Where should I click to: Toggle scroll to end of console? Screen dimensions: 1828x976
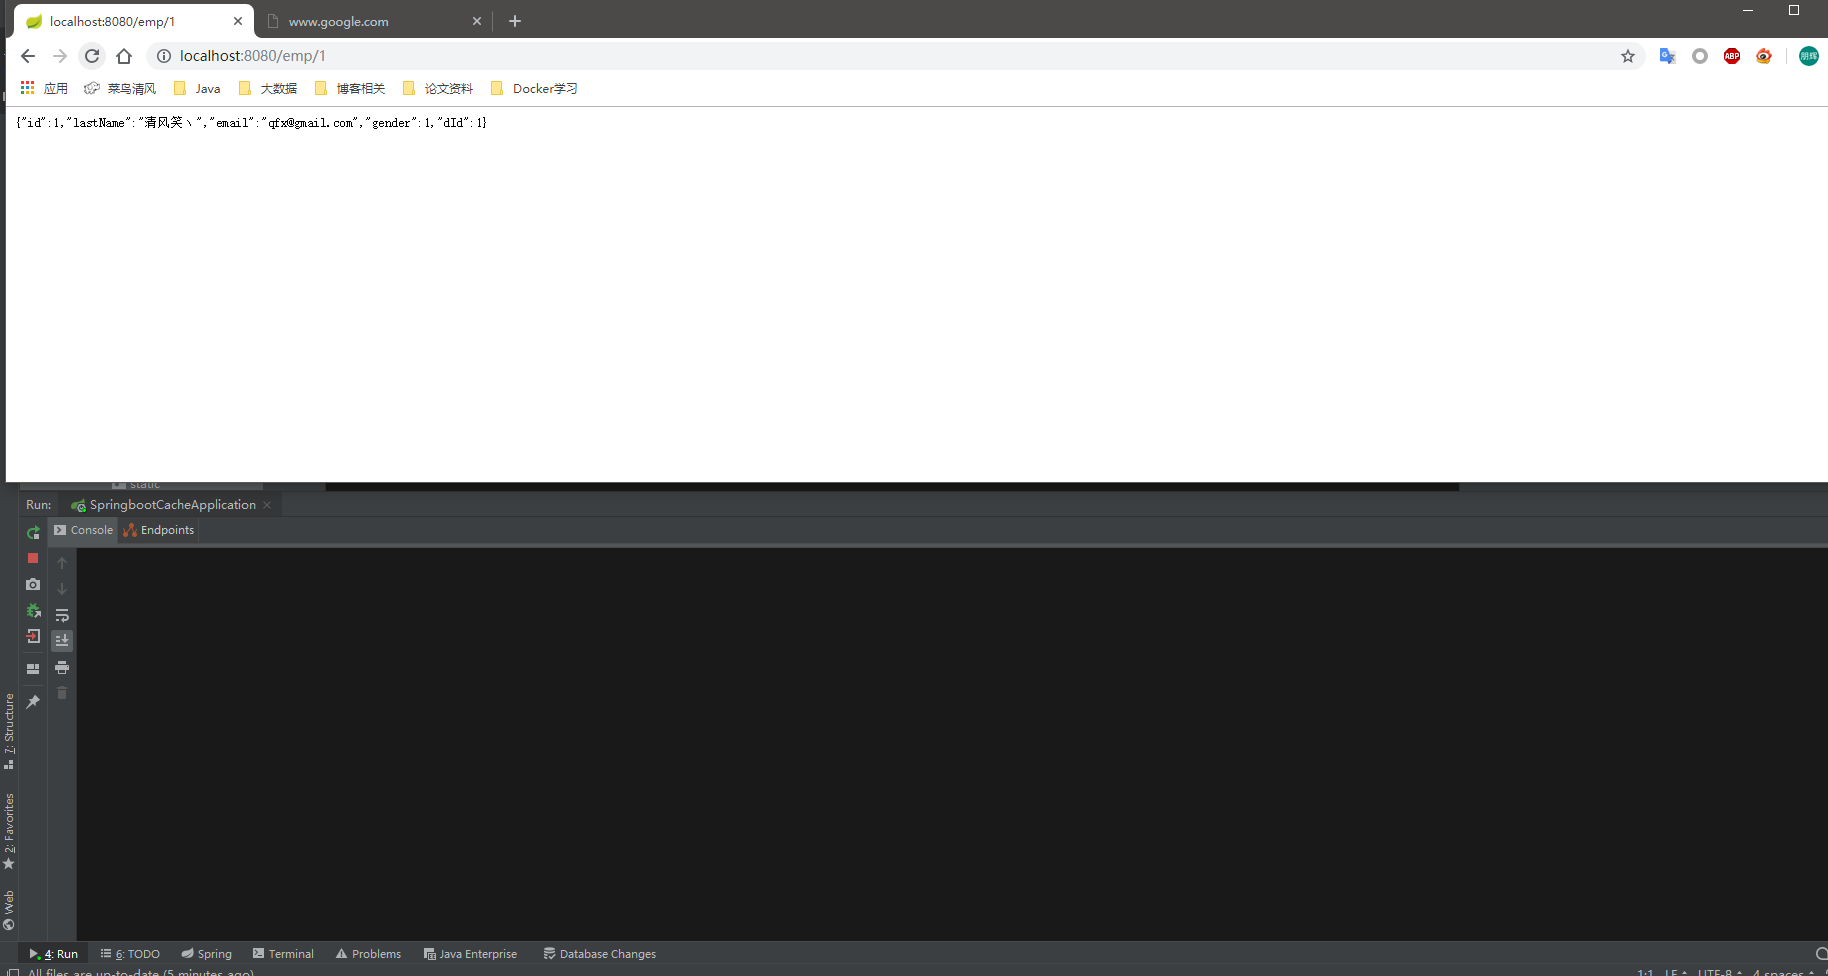[x=62, y=640]
